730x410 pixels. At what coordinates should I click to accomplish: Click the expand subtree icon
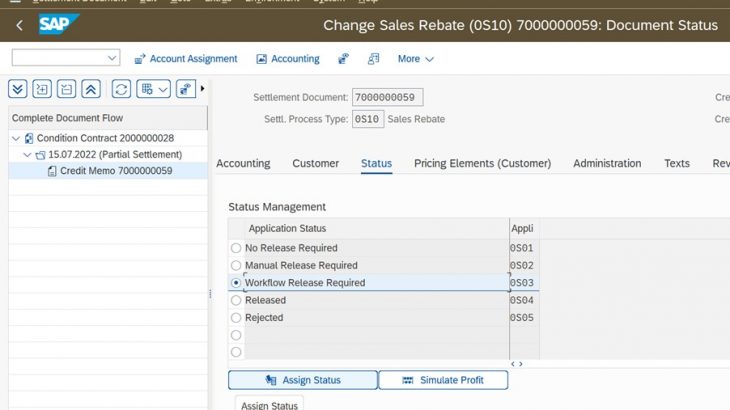click(x=42, y=89)
